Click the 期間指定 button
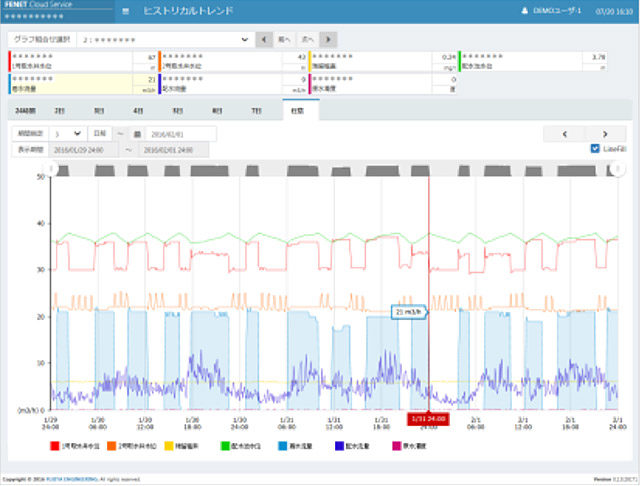Screen dimensions: 640x486 31,133
